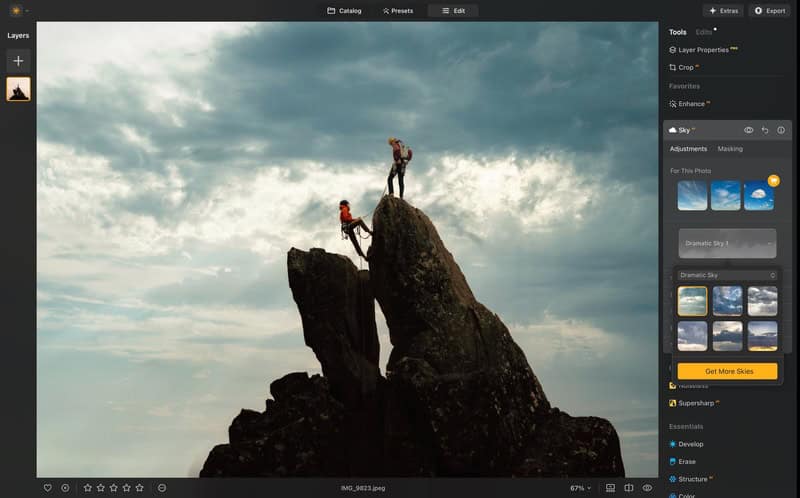
Task: Open the Supersharp tool
Action: [697, 403]
